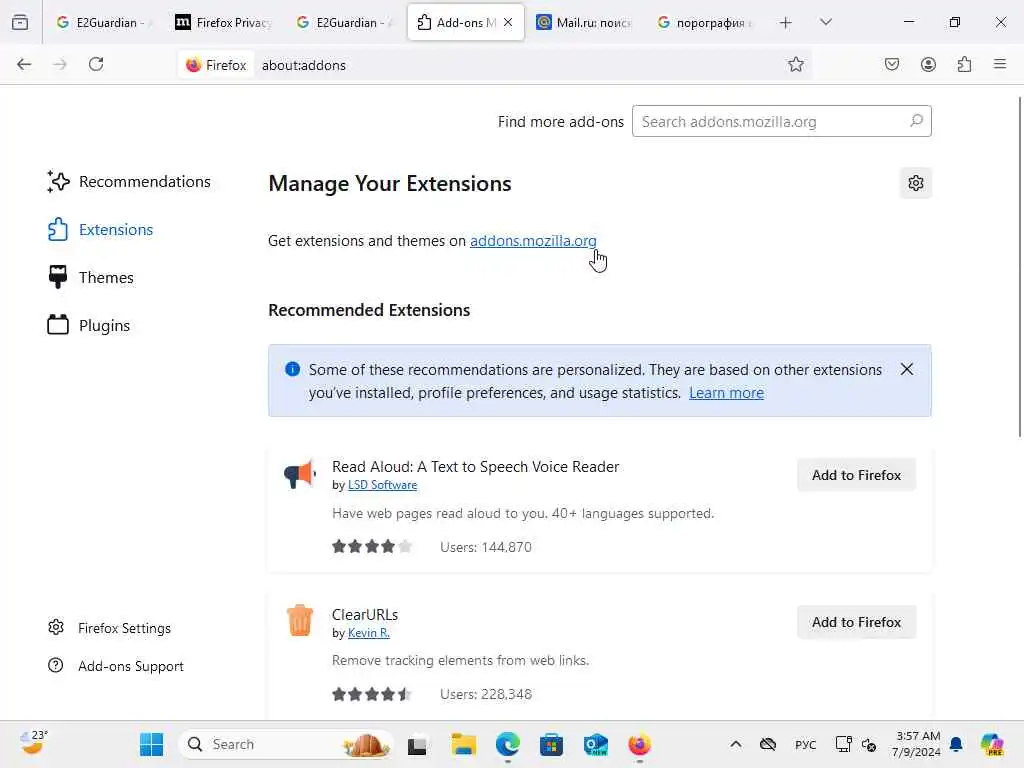The height and width of the screenshot is (768, 1024).
Task: Select Extensions in the sidebar
Action: coord(101,230)
